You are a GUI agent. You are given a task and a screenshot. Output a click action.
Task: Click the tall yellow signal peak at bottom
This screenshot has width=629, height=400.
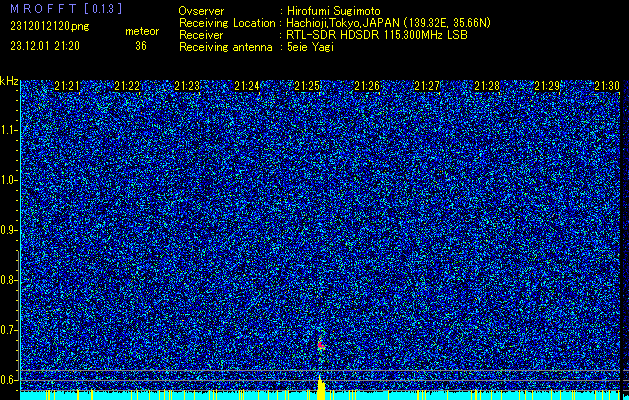(x=321, y=387)
